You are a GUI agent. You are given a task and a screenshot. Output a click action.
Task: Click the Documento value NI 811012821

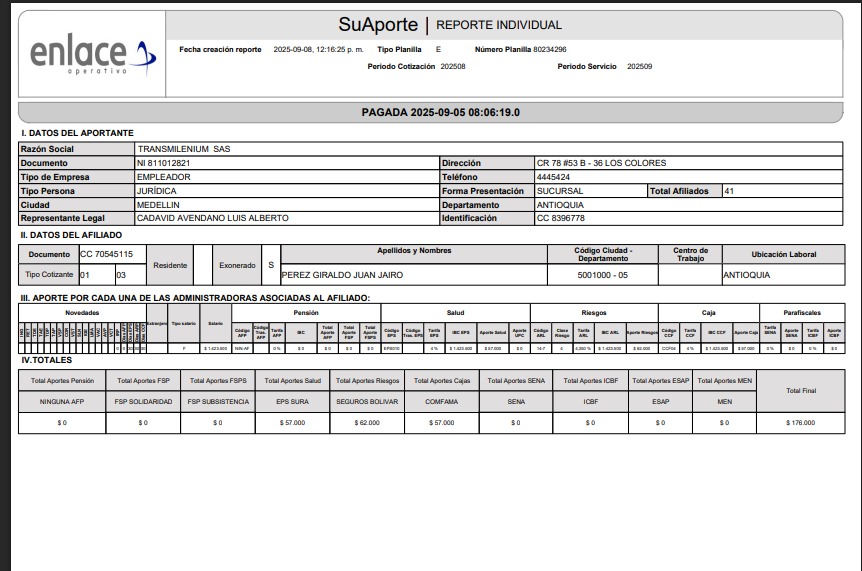[x=163, y=163]
